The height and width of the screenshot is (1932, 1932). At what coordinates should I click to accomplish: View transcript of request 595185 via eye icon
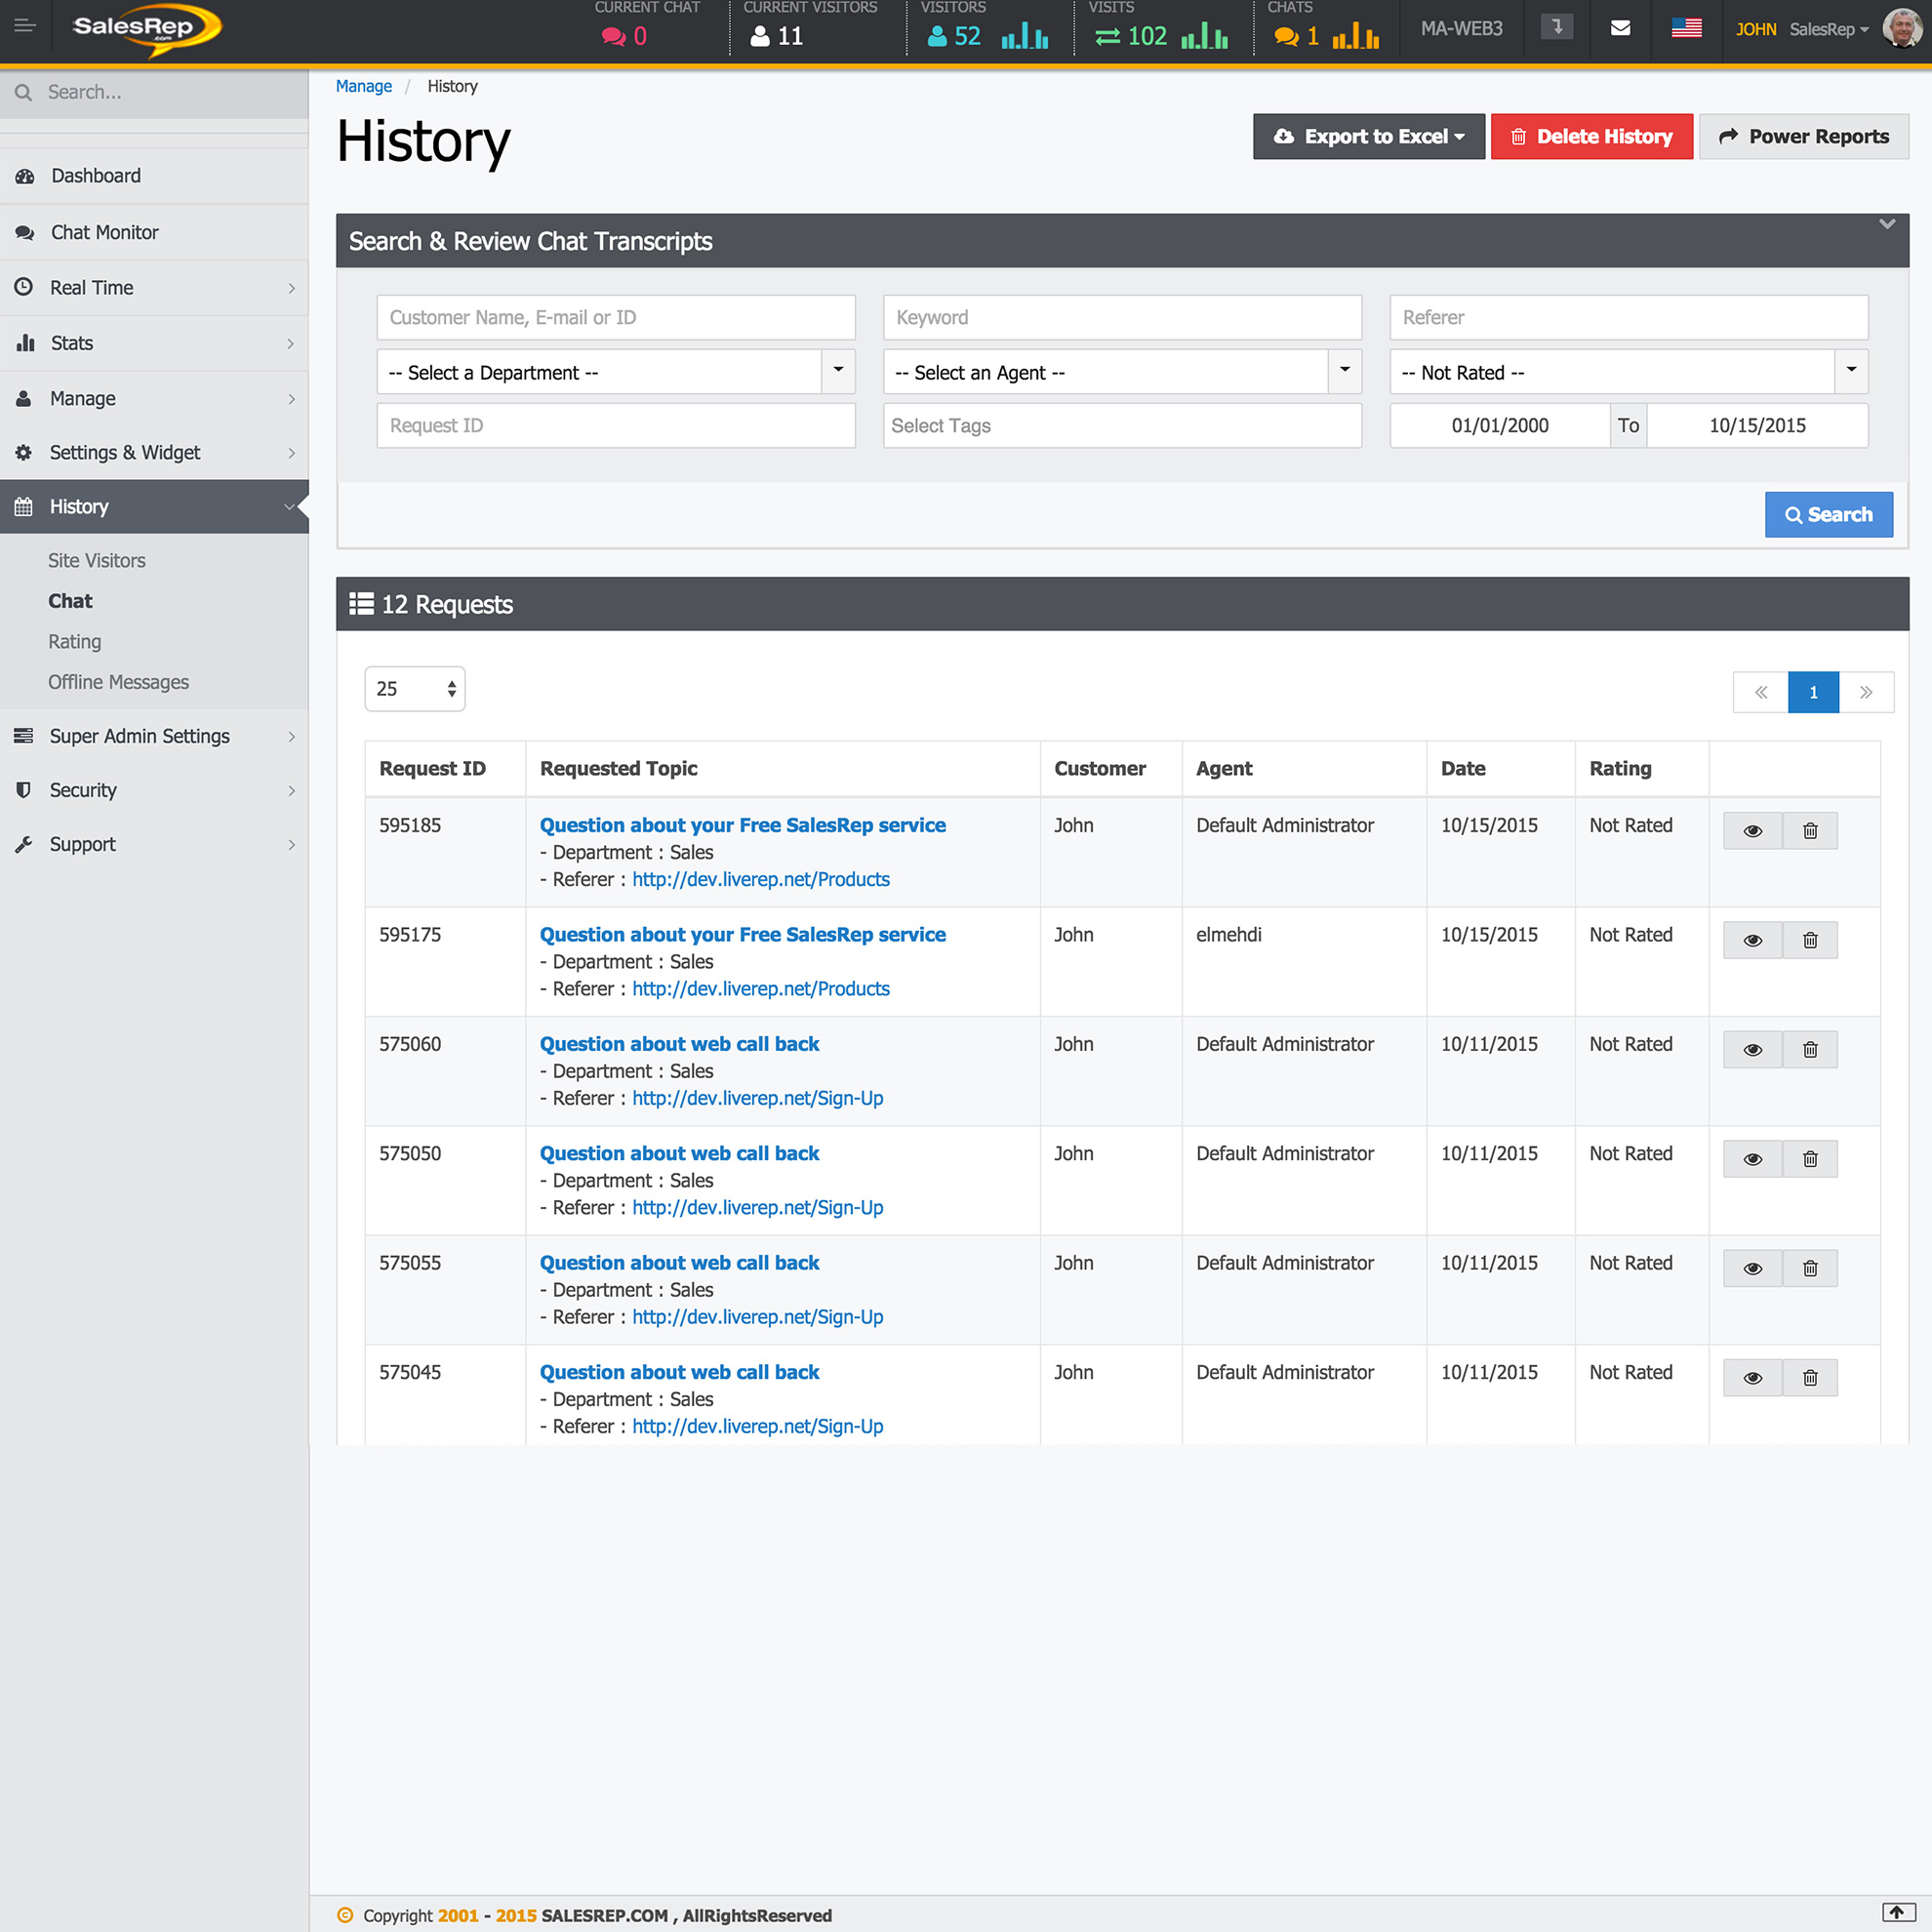(x=1753, y=831)
